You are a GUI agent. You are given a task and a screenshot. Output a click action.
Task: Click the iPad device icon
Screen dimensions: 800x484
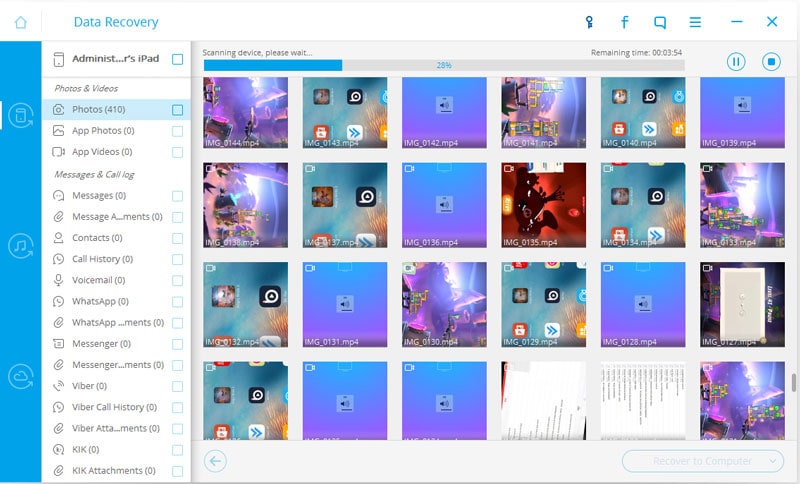coord(59,59)
